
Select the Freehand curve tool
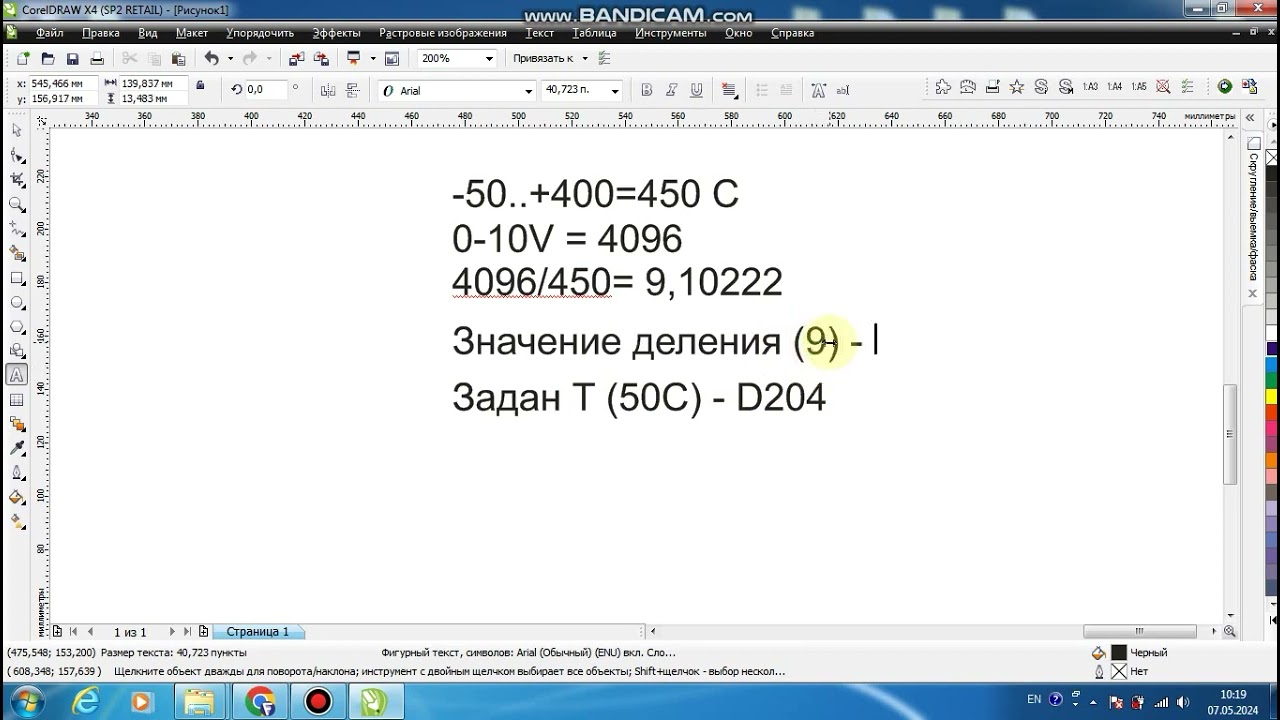(16, 230)
